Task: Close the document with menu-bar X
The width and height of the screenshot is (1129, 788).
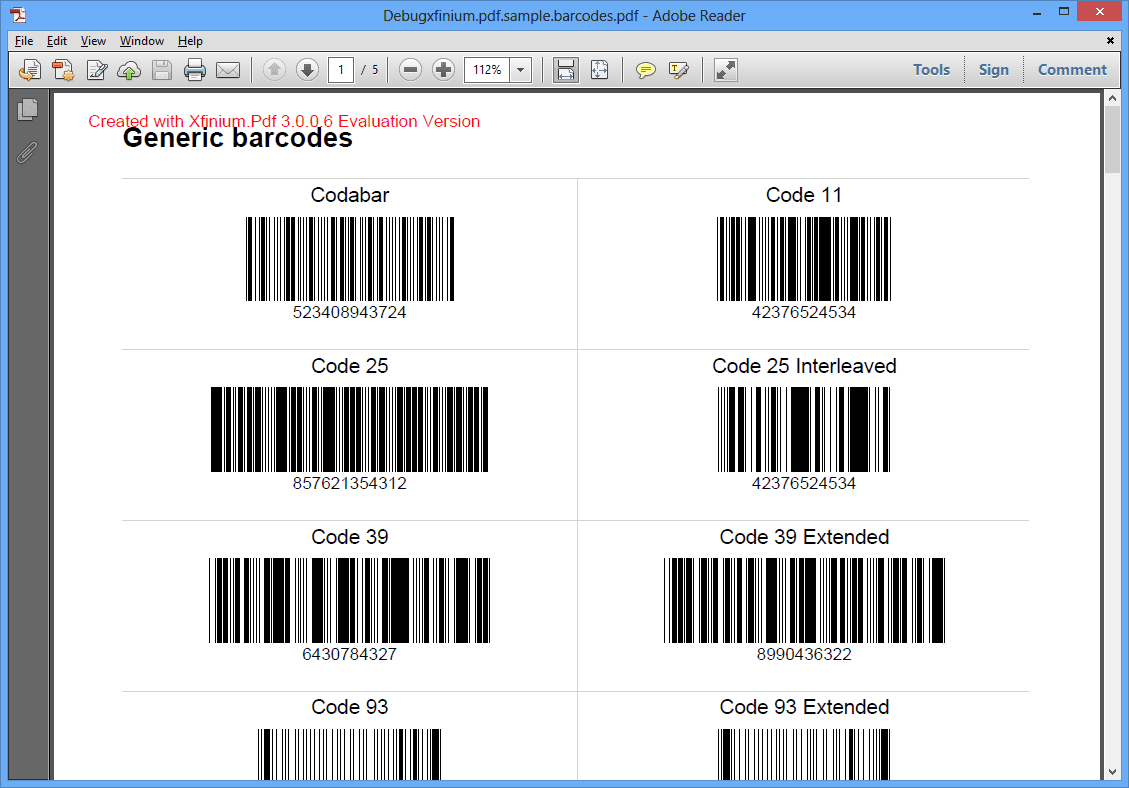Action: point(1110,41)
